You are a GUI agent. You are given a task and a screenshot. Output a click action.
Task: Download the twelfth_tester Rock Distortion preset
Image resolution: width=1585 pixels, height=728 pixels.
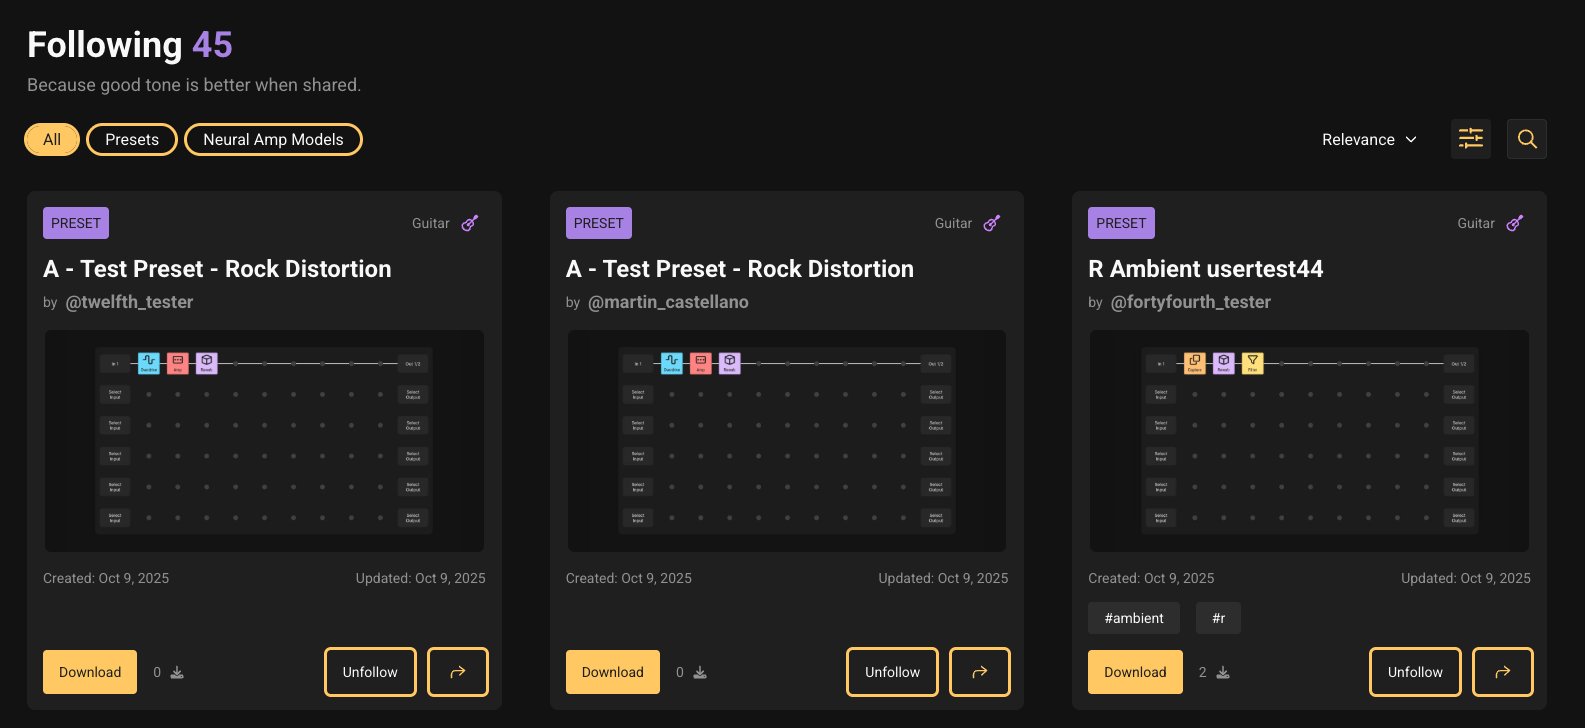coord(90,672)
